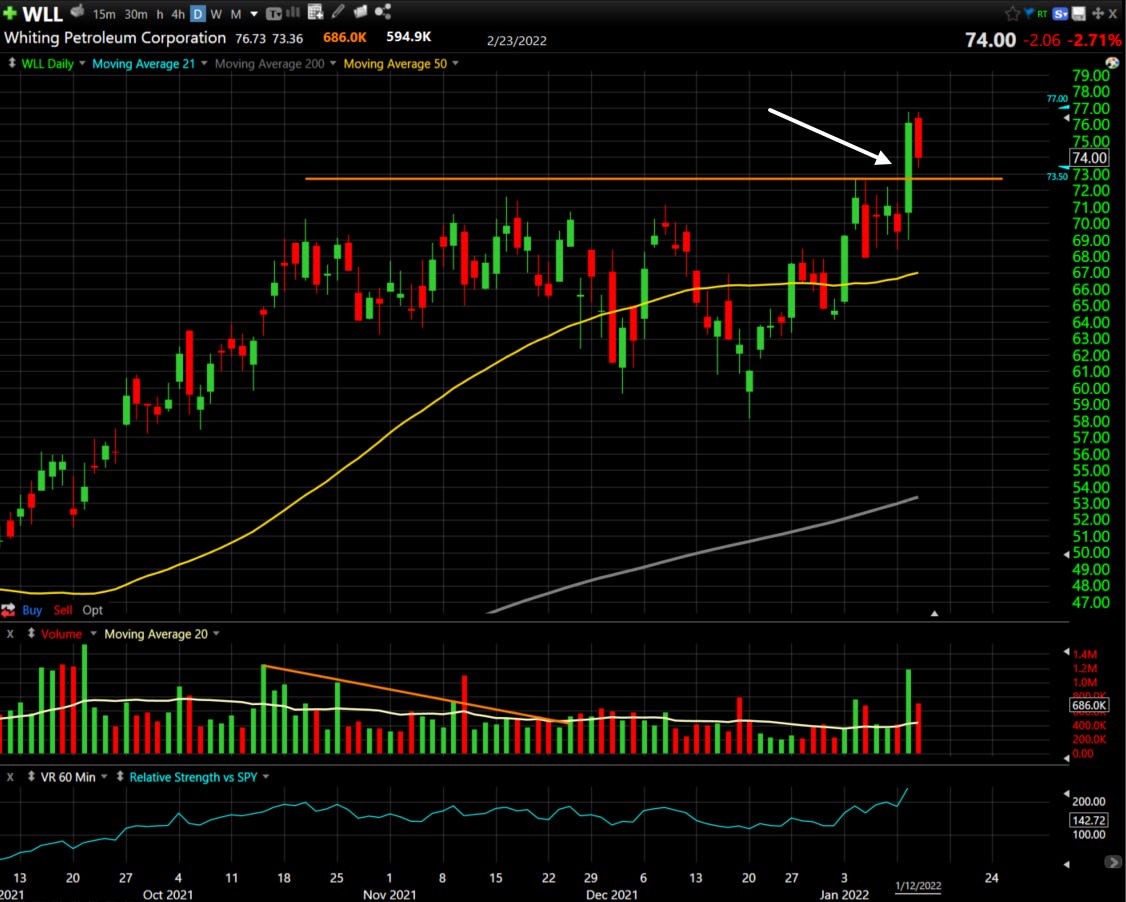
Task: Click the 686.0K label on volume scale
Action: click(1089, 705)
